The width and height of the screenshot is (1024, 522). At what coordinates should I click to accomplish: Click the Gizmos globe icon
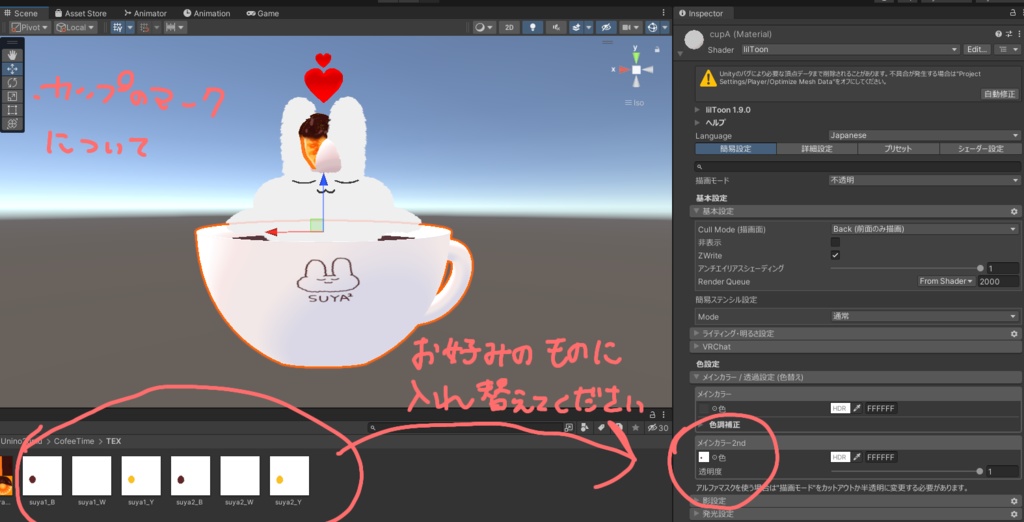(652, 27)
